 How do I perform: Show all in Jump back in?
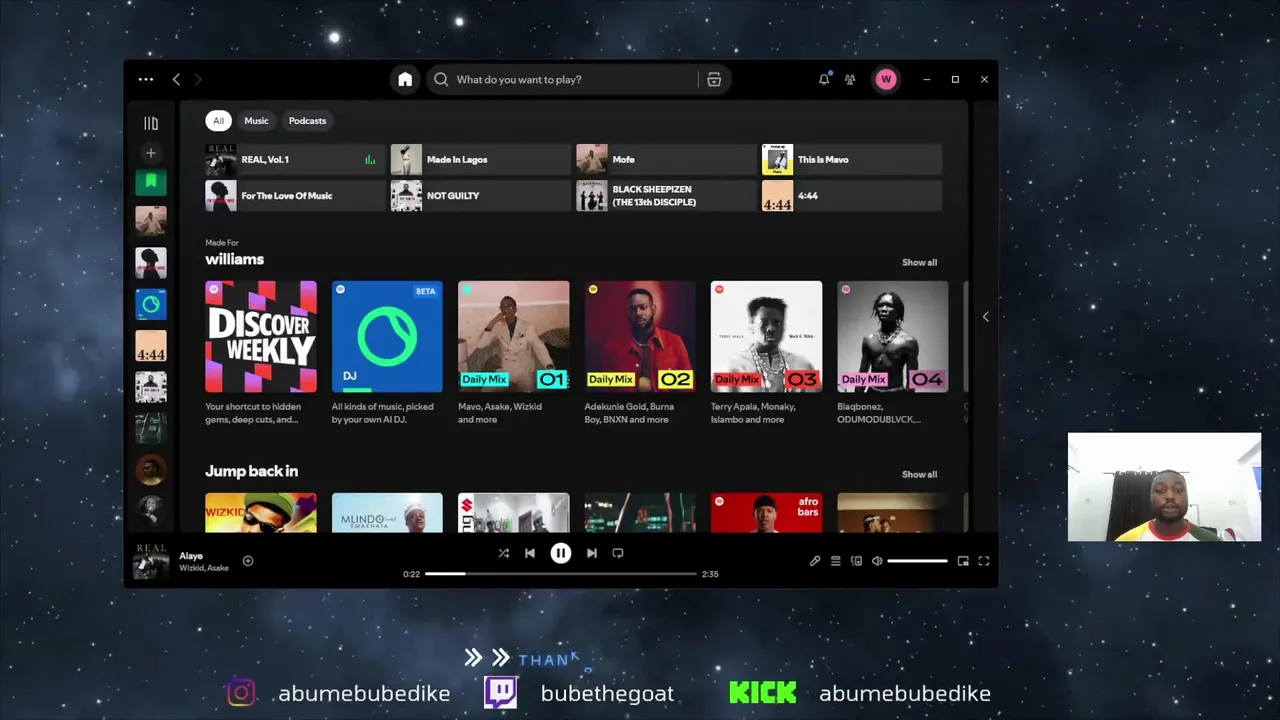(x=919, y=475)
